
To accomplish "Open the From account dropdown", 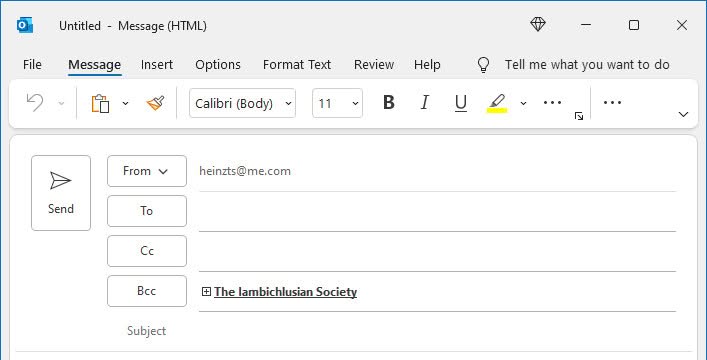I will point(147,171).
